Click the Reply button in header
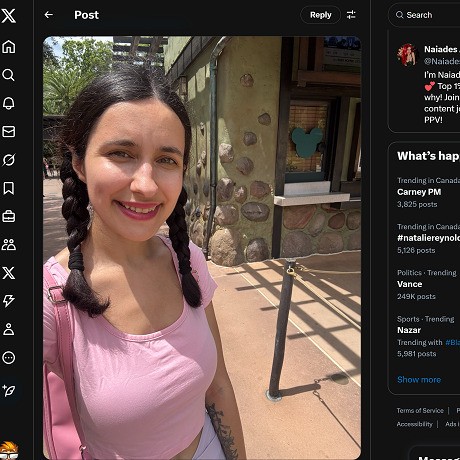This screenshot has width=460, height=460. click(x=321, y=15)
